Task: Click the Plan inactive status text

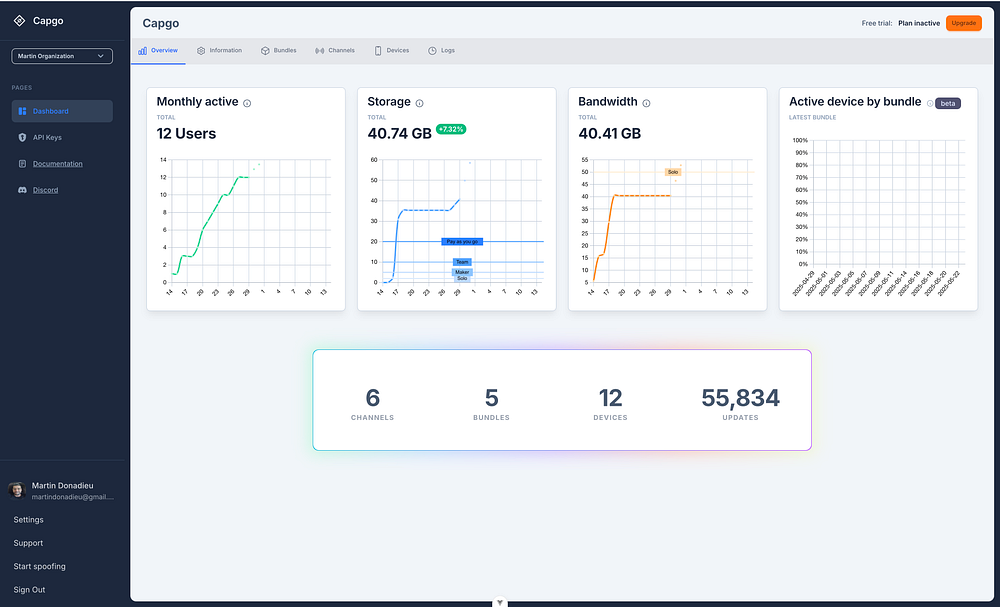Action: (x=919, y=23)
